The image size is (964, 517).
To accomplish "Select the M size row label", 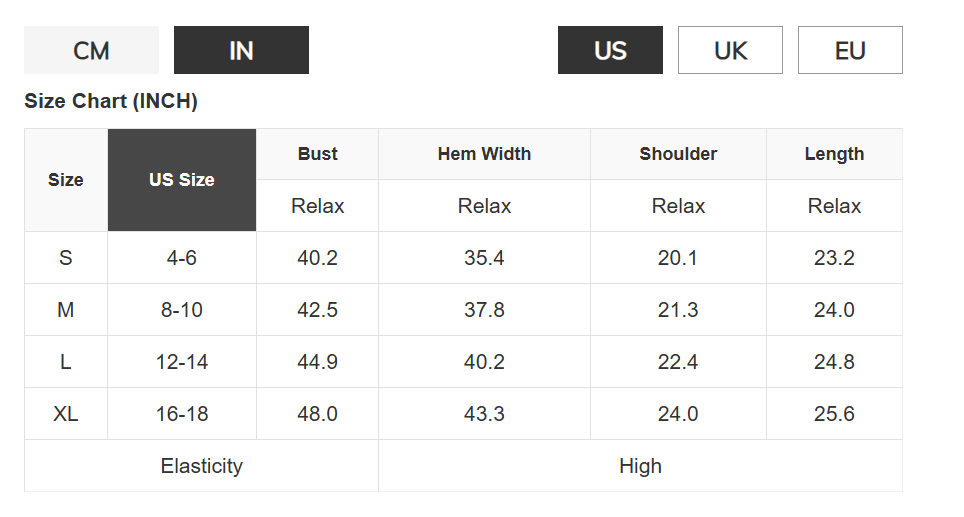I will pos(66,310).
